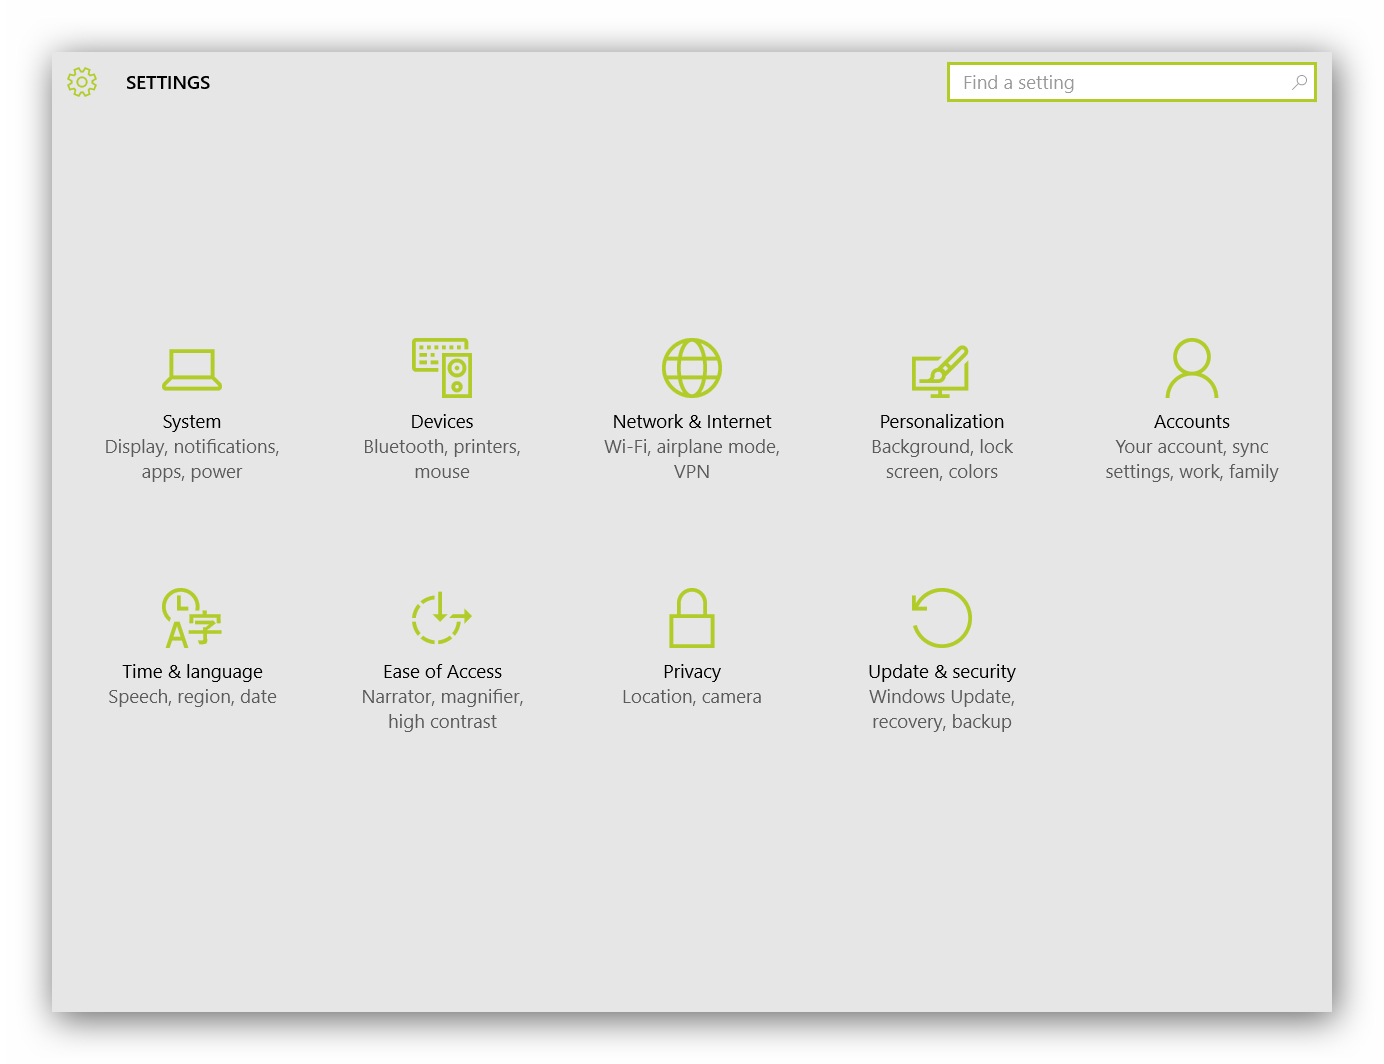Click 'Display, notifications, apps, power' text
1384x1064 pixels.
click(x=192, y=459)
